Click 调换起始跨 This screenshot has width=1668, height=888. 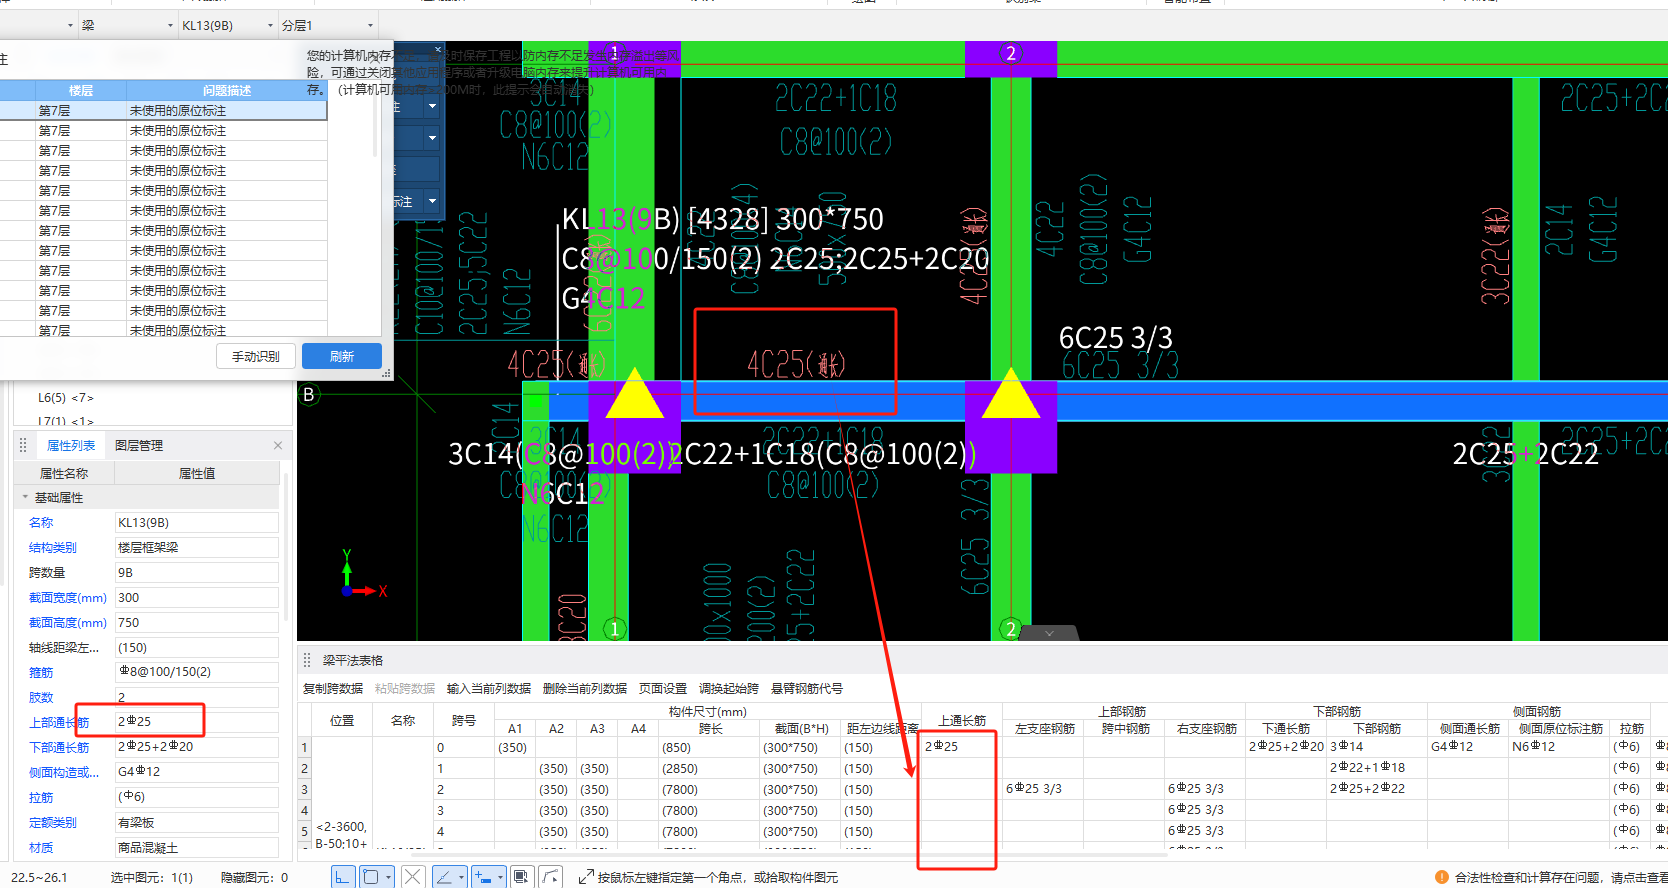(x=729, y=689)
